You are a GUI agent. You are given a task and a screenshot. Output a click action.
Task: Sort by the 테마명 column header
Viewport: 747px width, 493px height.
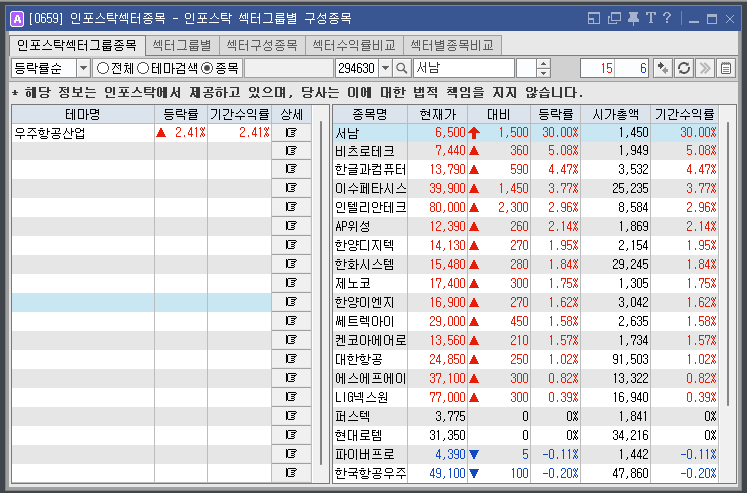(83, 114)
